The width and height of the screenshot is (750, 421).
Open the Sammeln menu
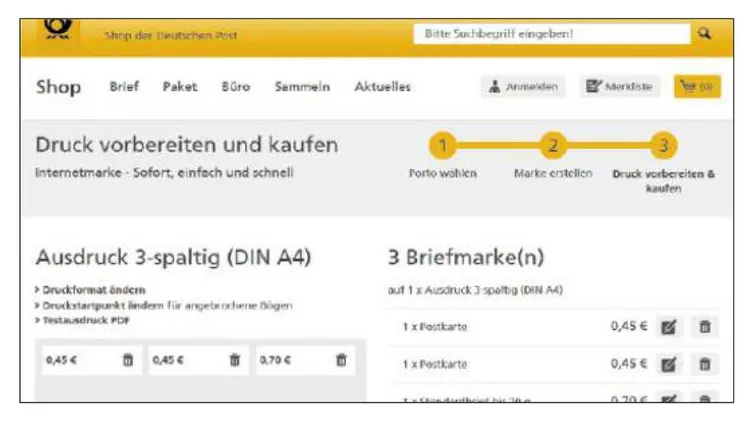click(302, 87)
